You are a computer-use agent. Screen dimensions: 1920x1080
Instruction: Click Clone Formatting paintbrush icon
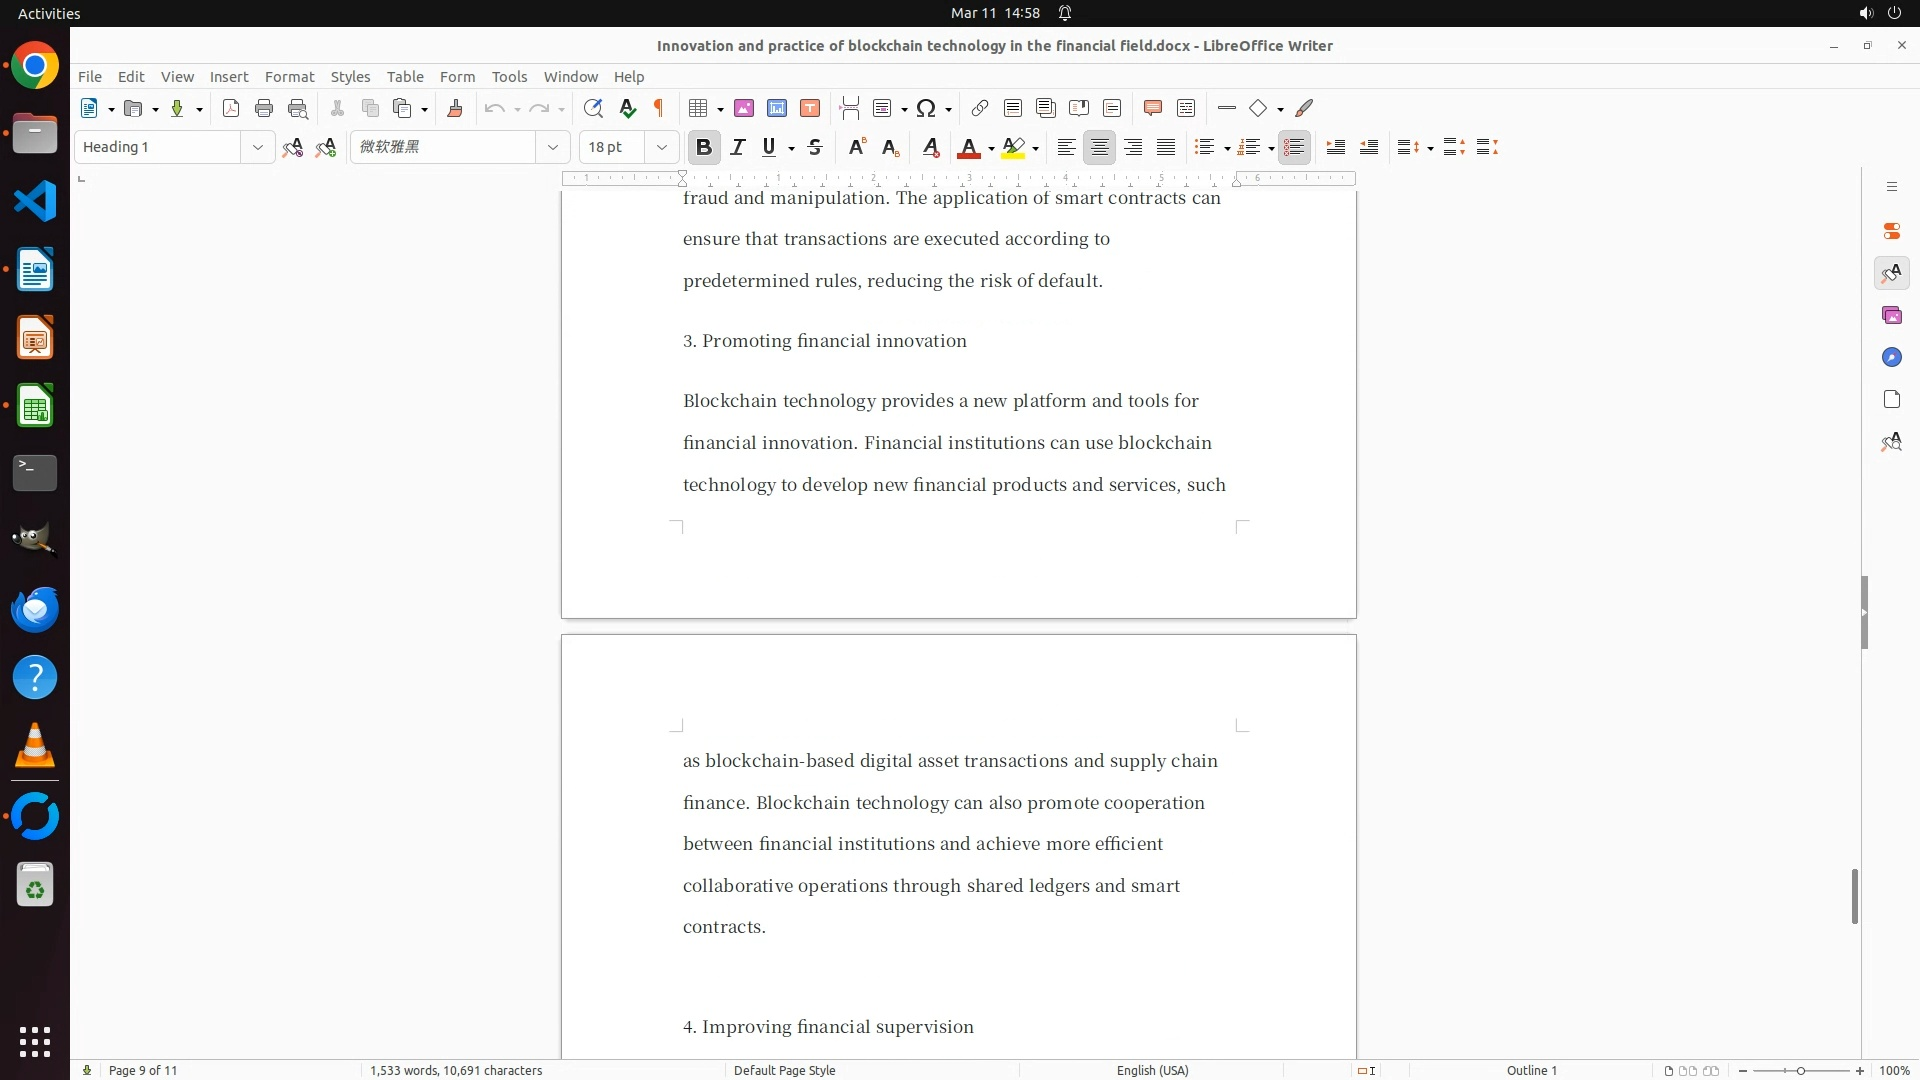pyautogui.click(x=455, y=109)
